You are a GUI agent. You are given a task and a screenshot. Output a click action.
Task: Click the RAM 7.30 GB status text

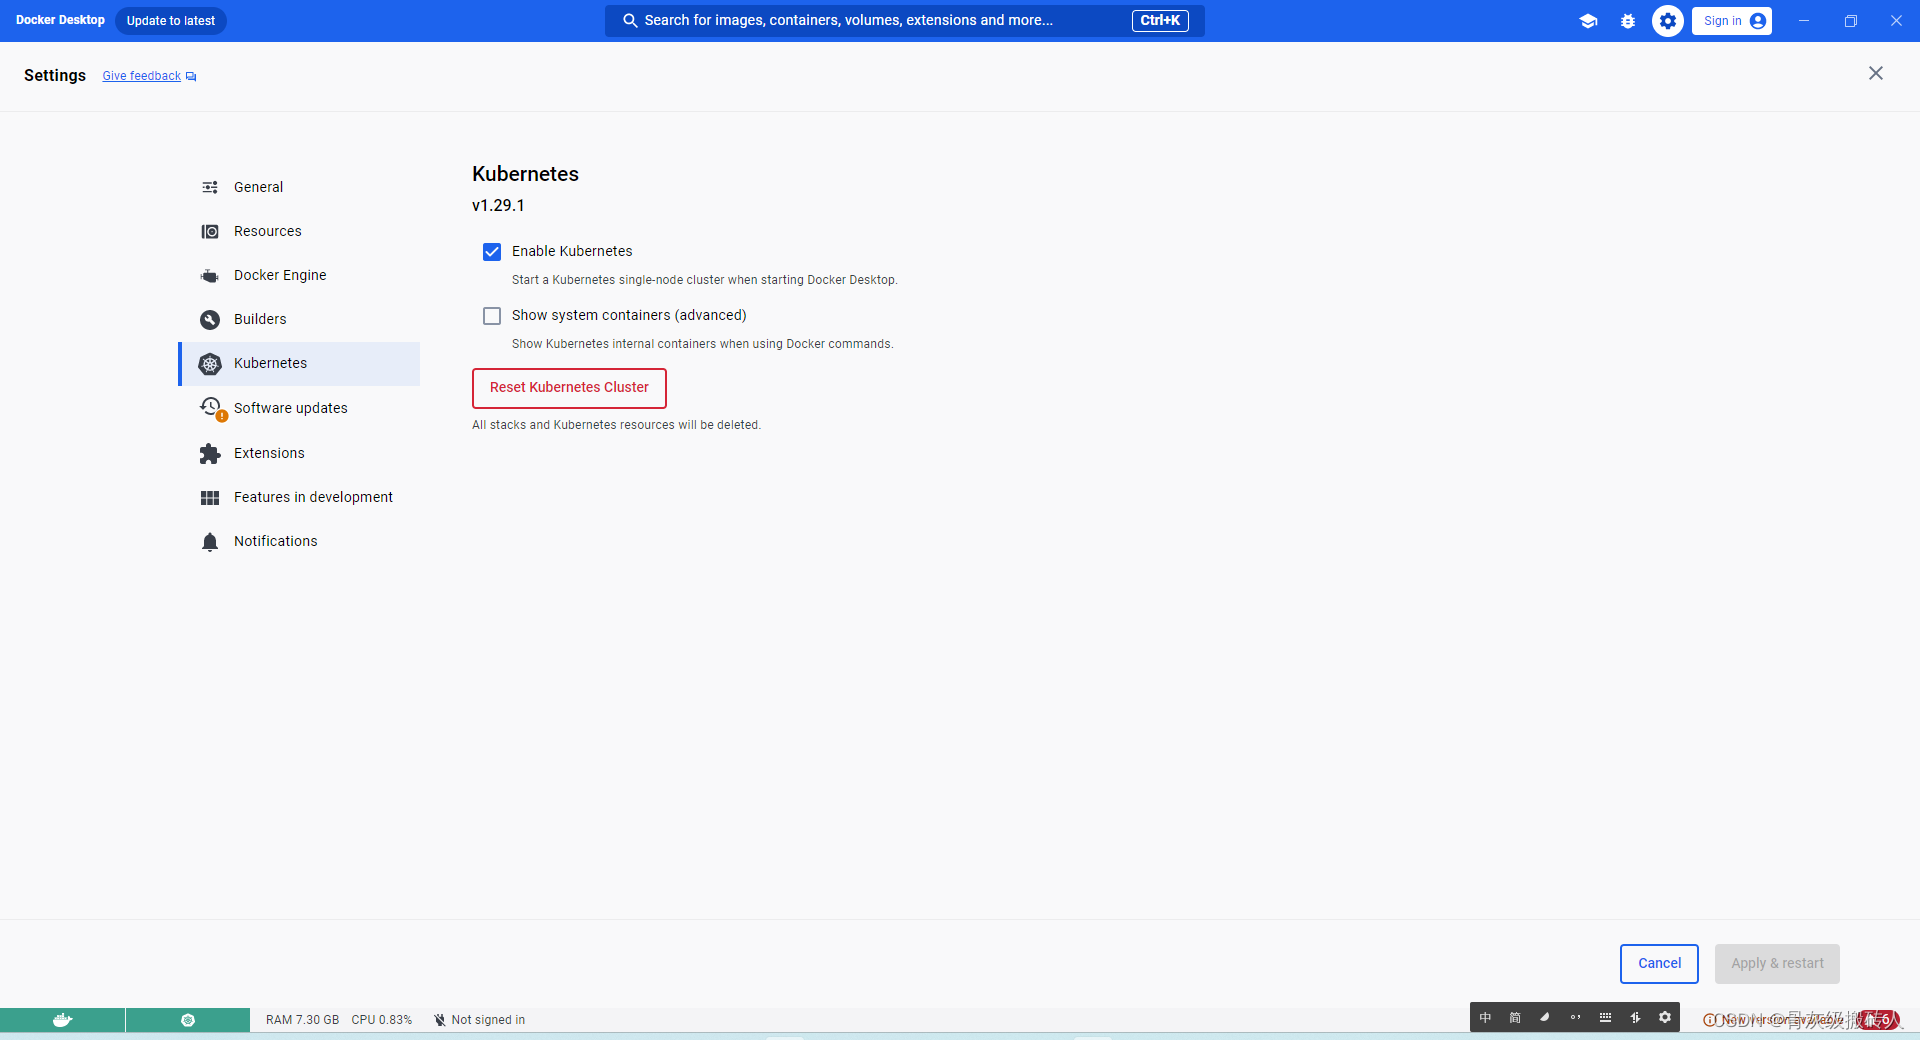(302, 1020)
